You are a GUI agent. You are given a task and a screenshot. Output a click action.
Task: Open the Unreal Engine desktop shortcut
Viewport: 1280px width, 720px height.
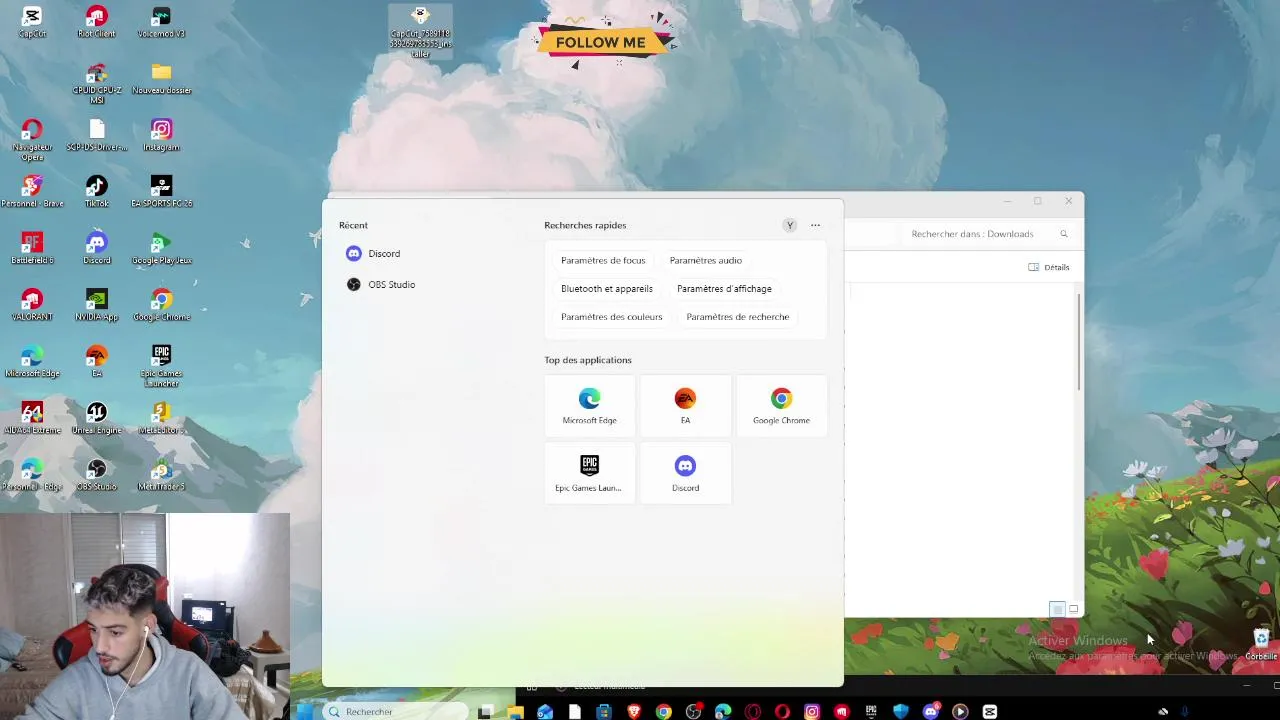96,418
